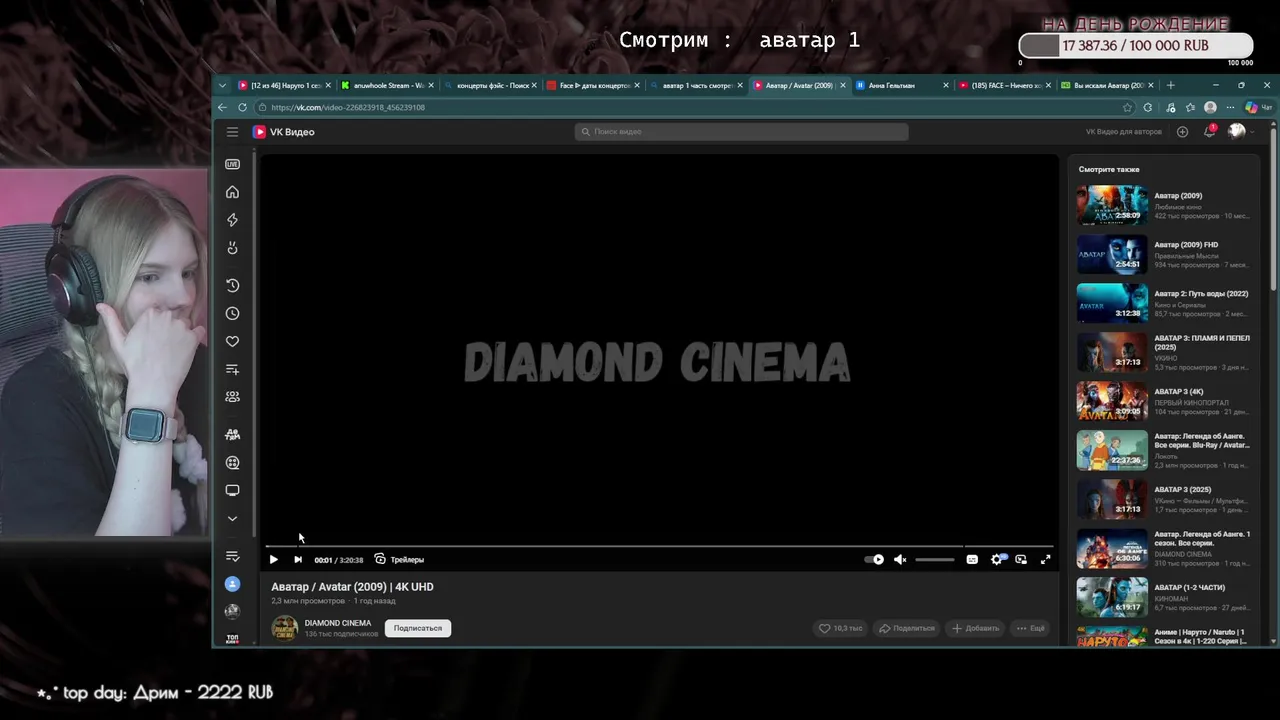Go to VK Видео home via logo

[284, 132]
